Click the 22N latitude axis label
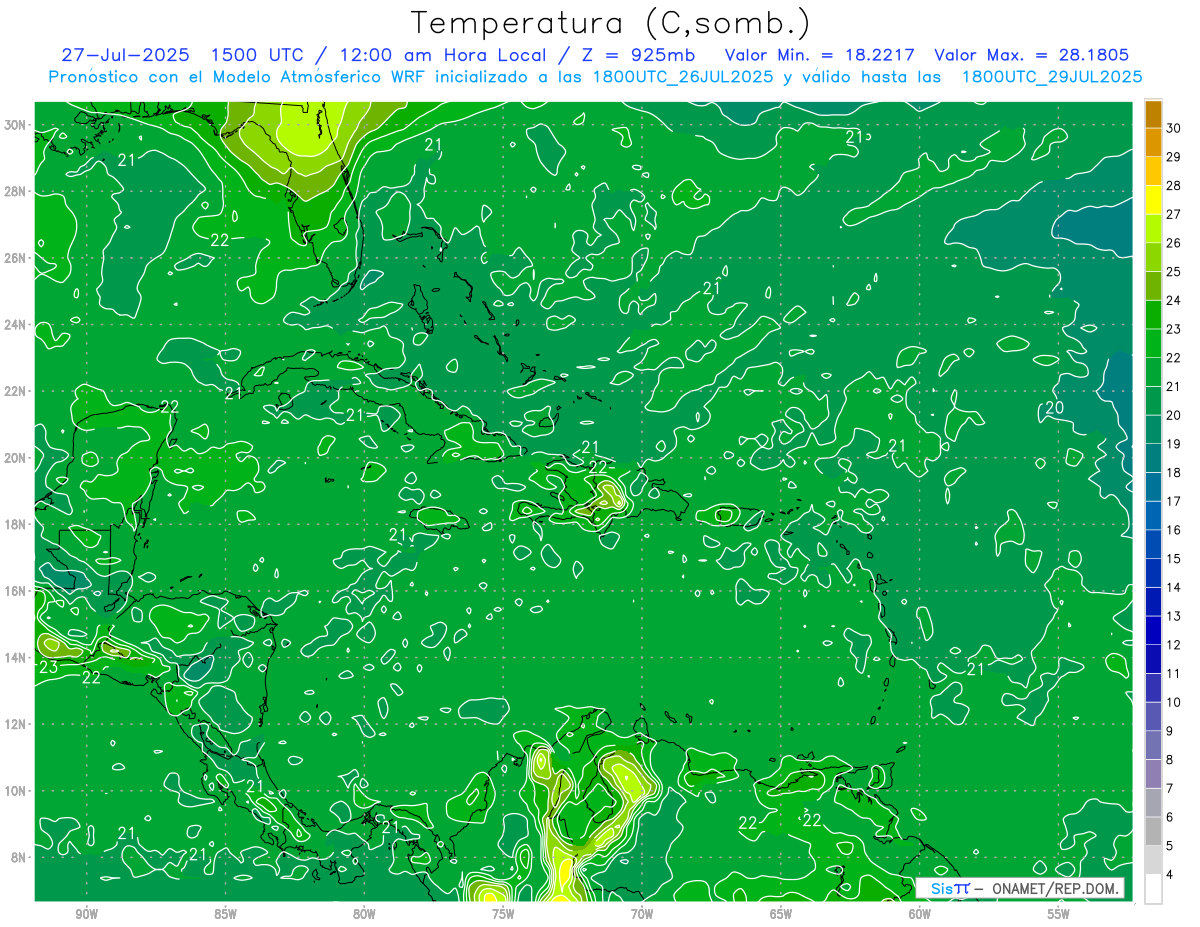This screenshot has width=1200, height=927. tap(15, 391)
